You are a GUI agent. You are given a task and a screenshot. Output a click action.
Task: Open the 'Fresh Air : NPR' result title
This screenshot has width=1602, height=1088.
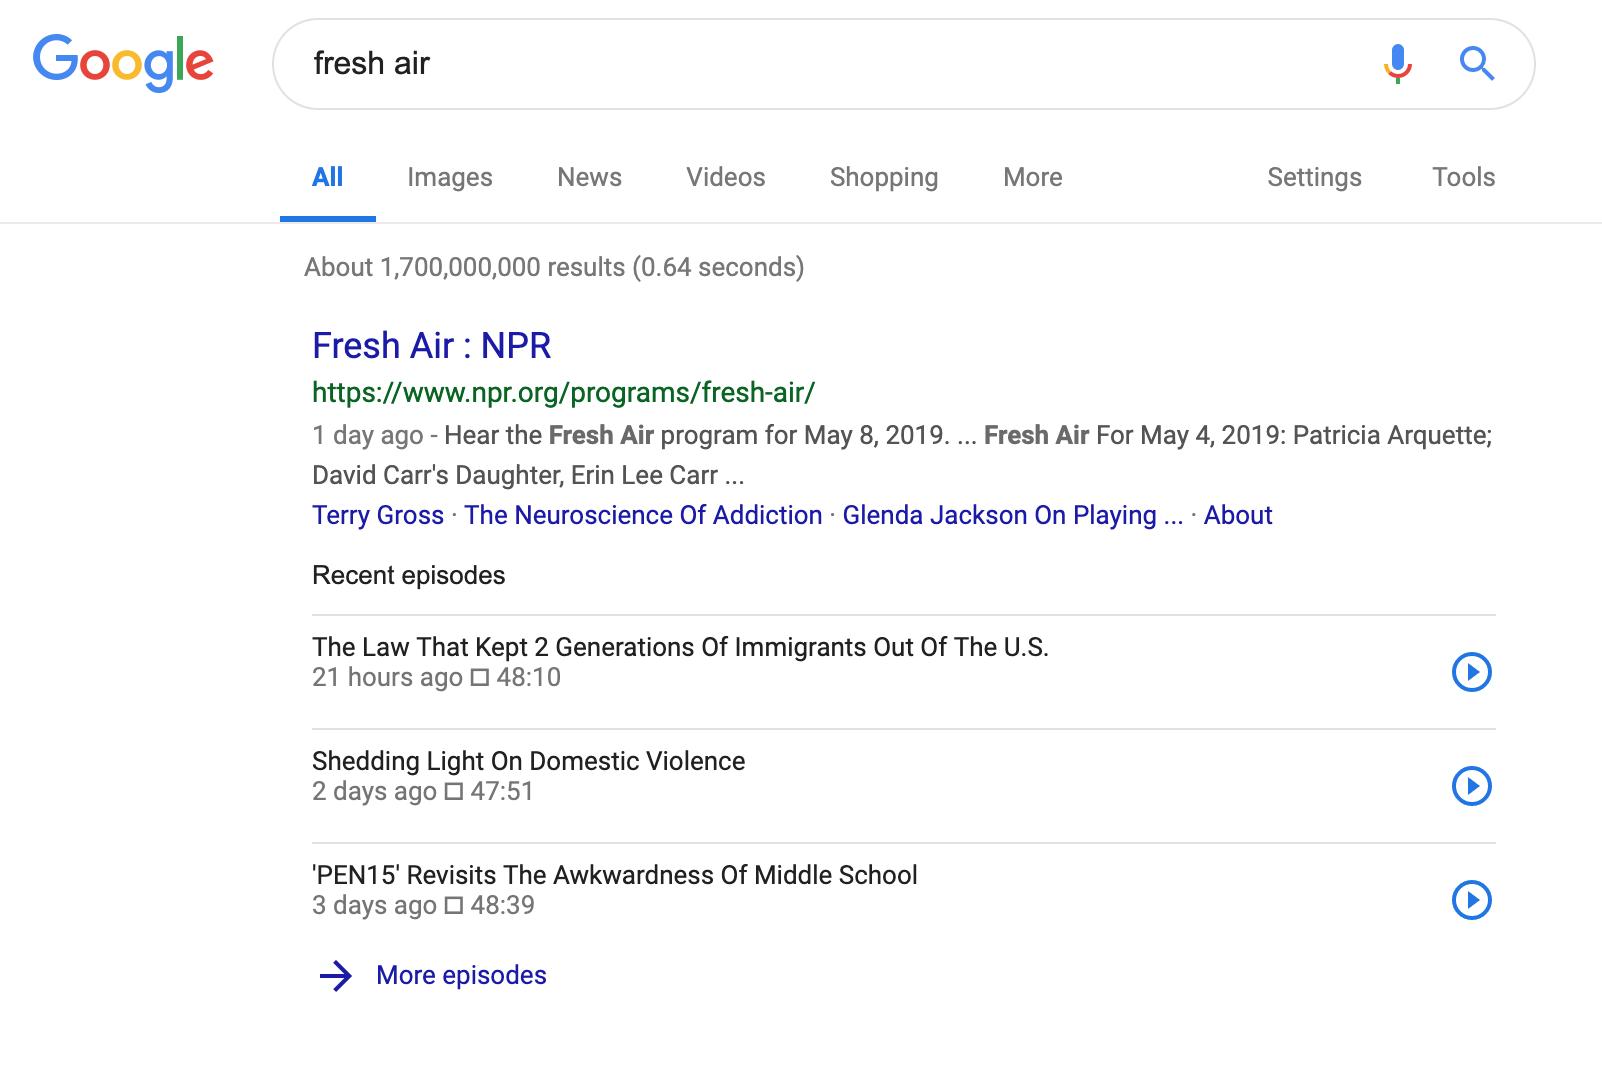tap(432, 346)
